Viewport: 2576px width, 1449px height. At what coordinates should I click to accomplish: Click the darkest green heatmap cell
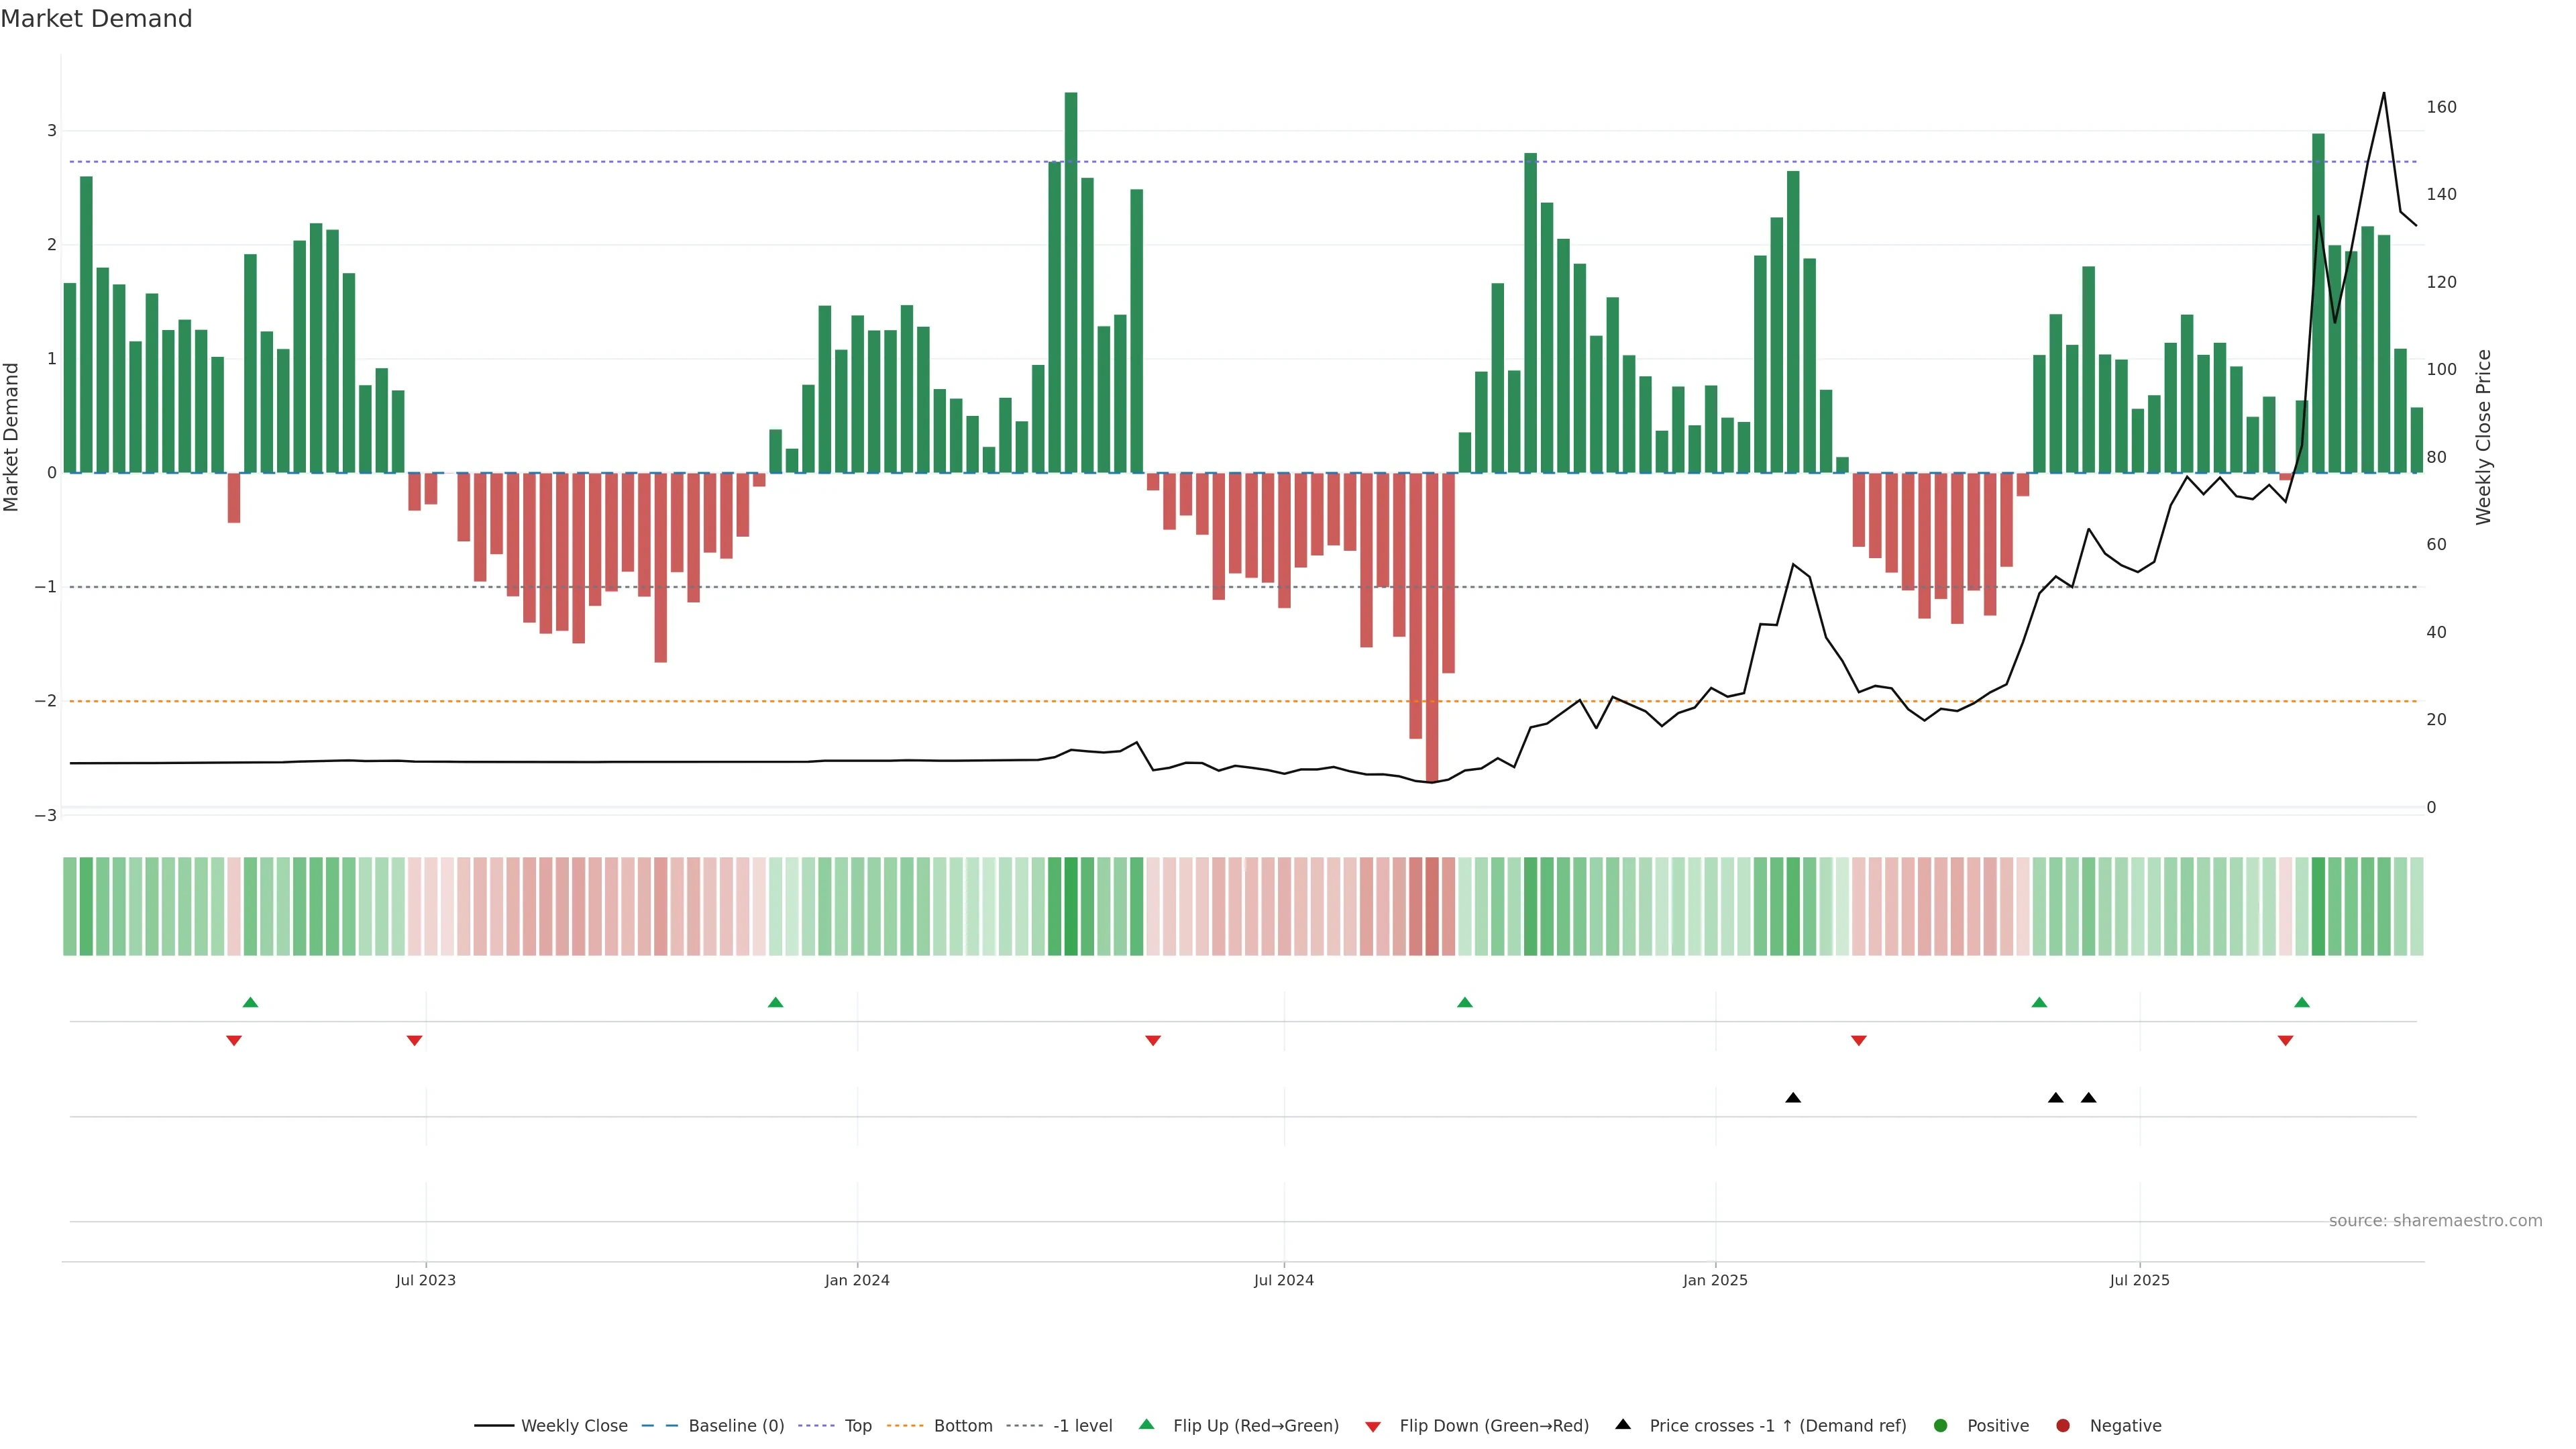click(x=1071, y=906)
